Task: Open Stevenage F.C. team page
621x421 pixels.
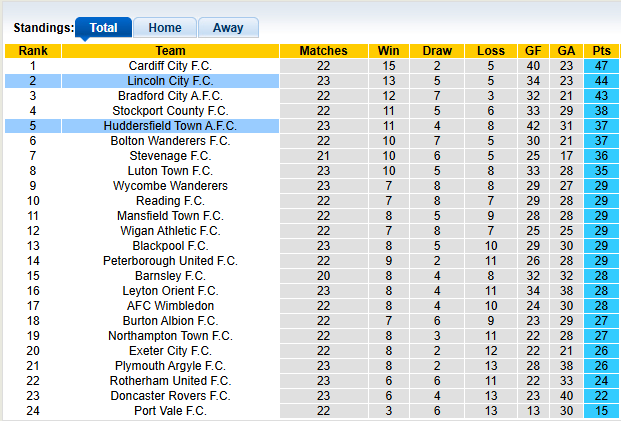Action: pyautogui.click(x=170, y=156)
